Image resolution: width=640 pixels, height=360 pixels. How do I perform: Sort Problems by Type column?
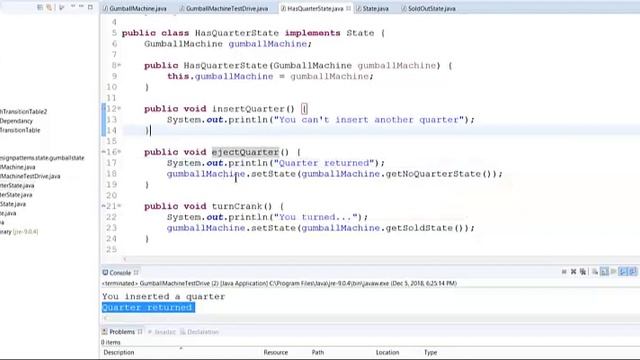430,352
